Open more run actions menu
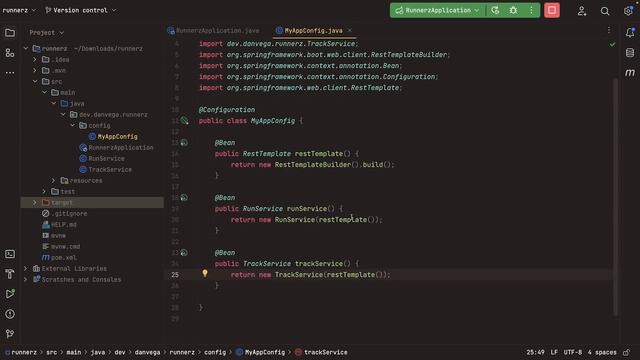Viewport: 640px width, 360px height. pyautogui.click(x=531, y=10)
